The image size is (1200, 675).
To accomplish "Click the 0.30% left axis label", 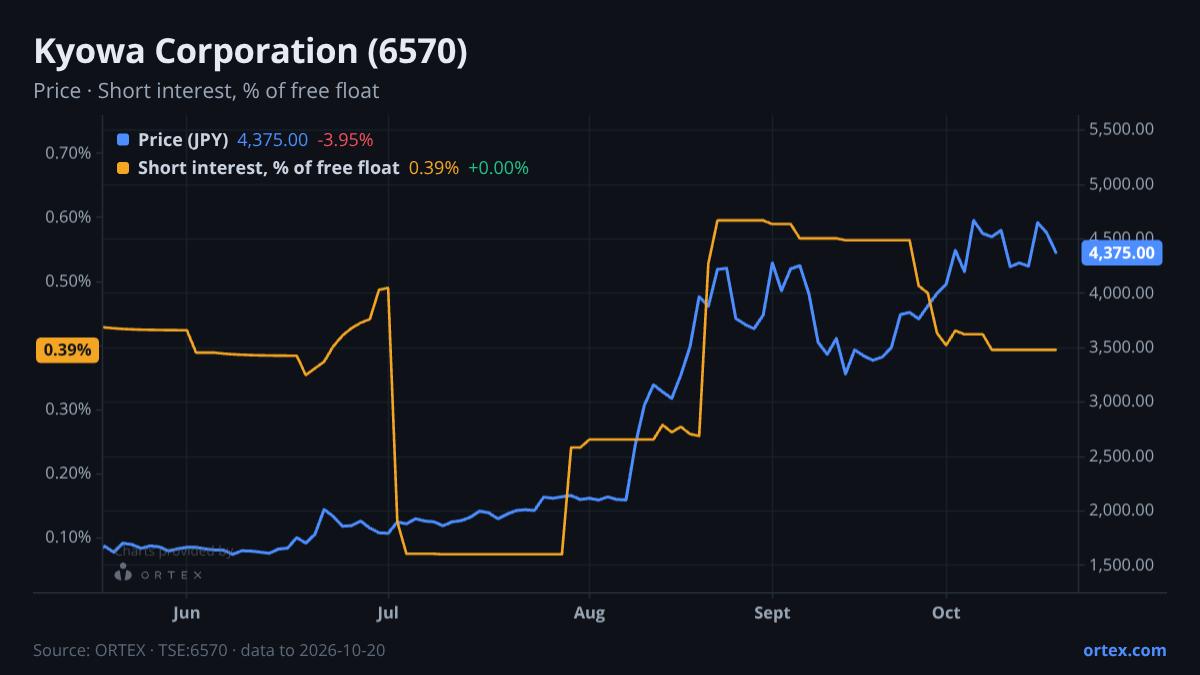I will point(68,409).
